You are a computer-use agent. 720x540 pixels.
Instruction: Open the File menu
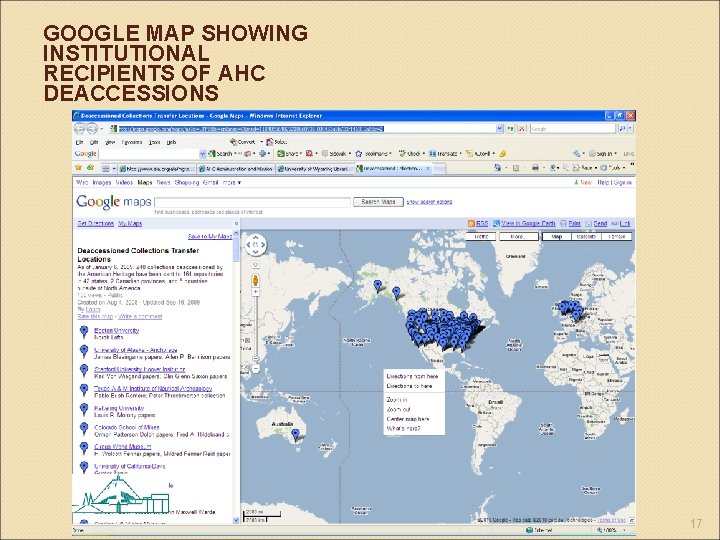click(79, 142)
